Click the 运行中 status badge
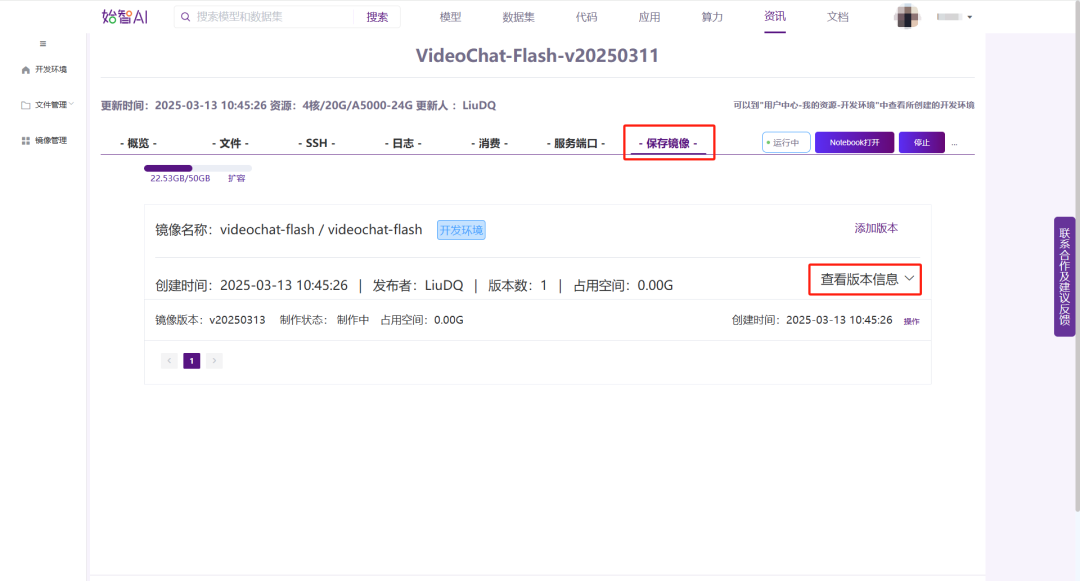The width and height of the screenshot is (1080, 581). (786, 142)
